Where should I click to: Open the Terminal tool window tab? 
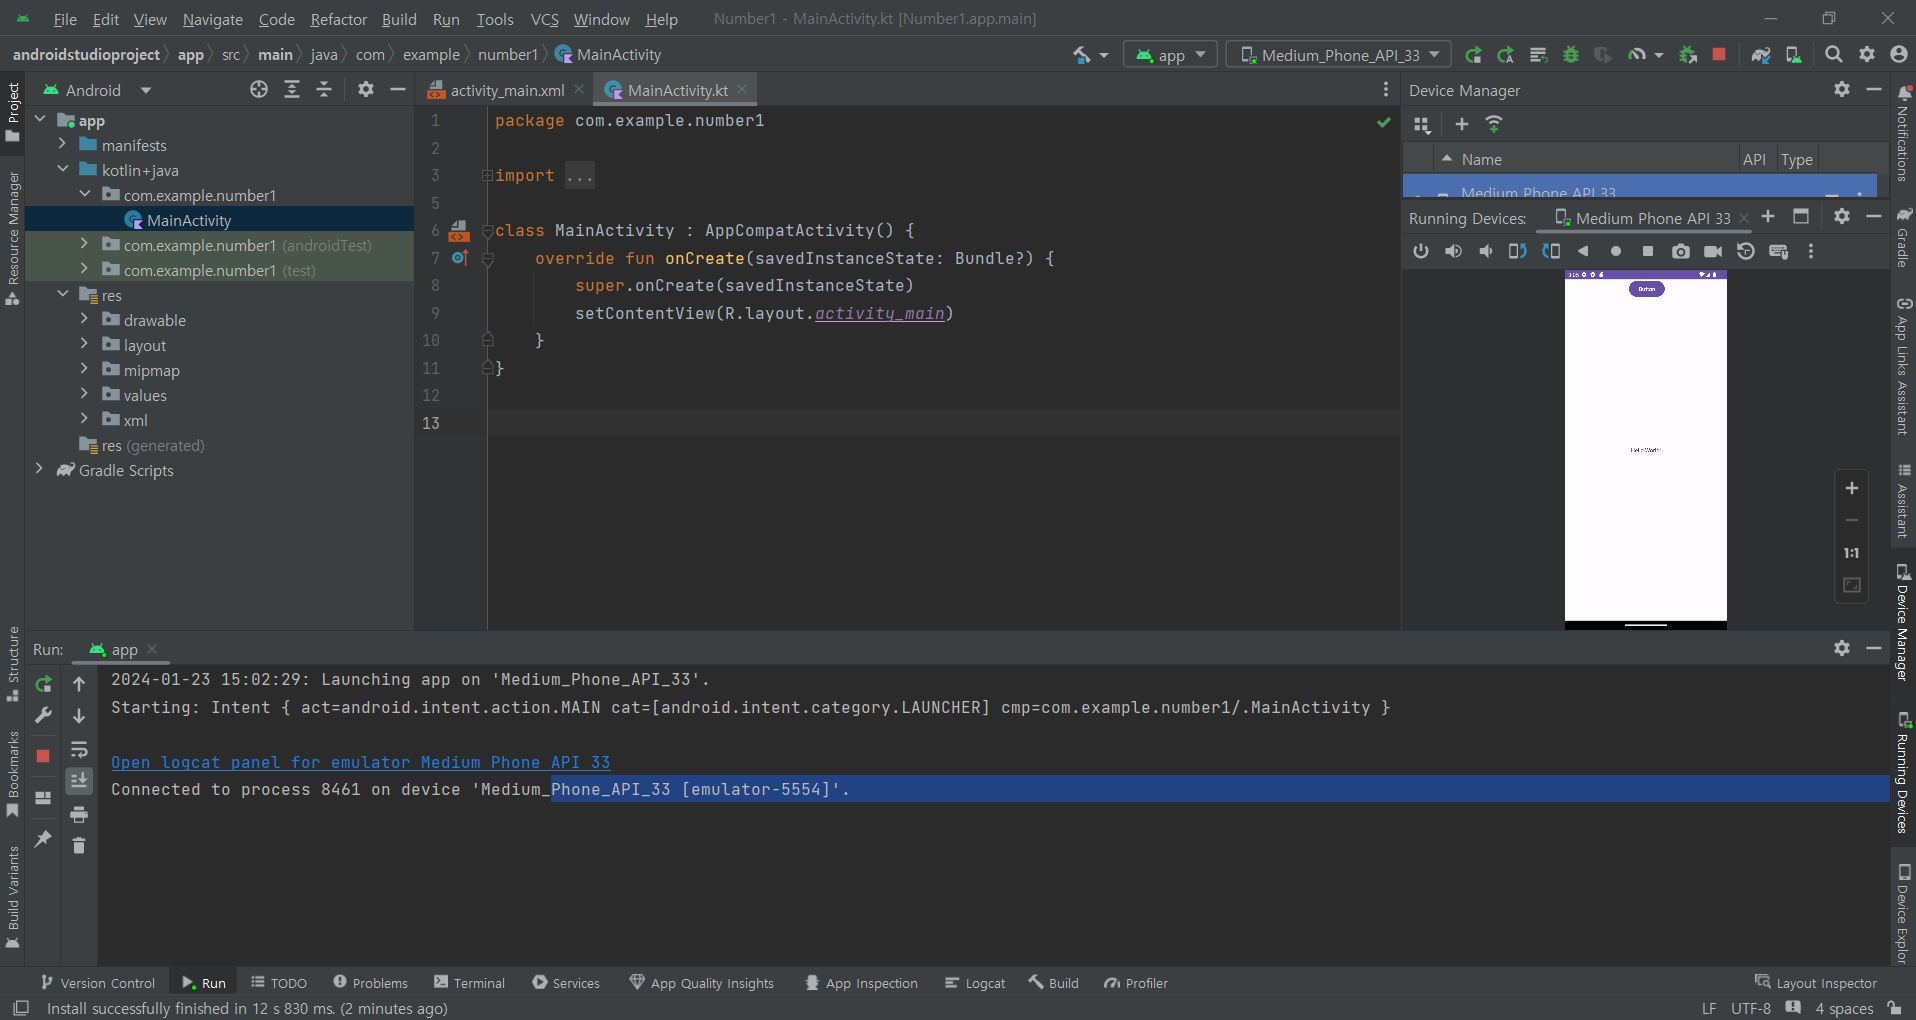click(469, 983)
